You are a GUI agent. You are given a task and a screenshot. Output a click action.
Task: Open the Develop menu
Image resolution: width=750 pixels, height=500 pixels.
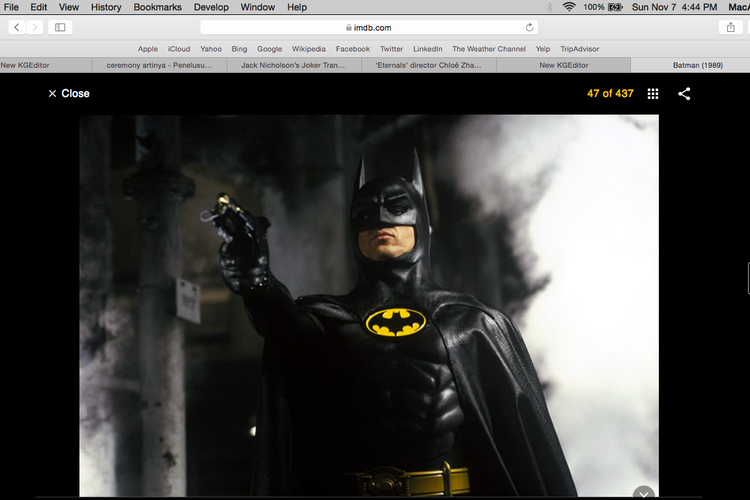coord(211,7)
